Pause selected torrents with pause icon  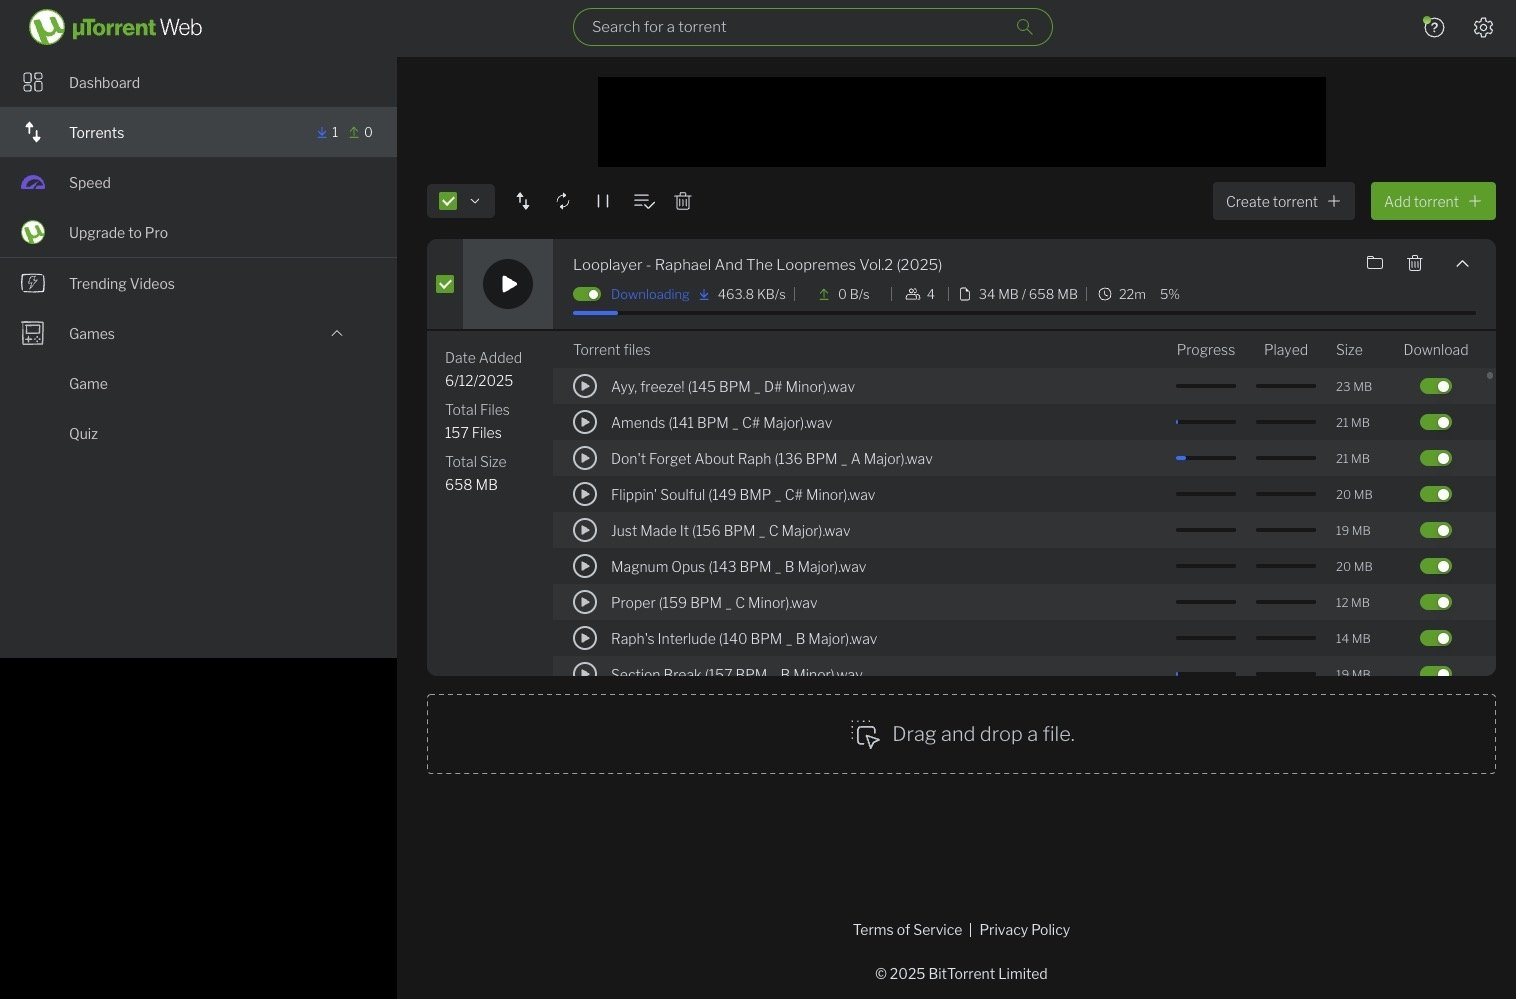click(603, 201)
